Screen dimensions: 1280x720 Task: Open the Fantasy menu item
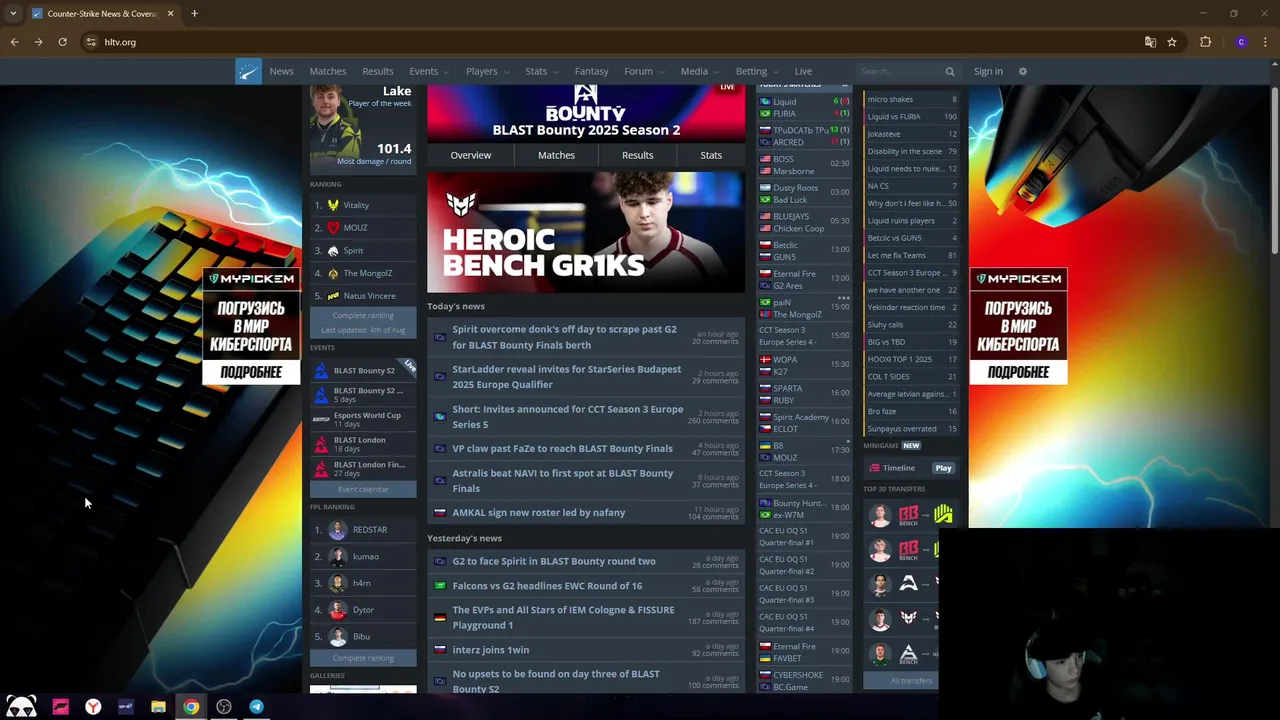point(591,71)
